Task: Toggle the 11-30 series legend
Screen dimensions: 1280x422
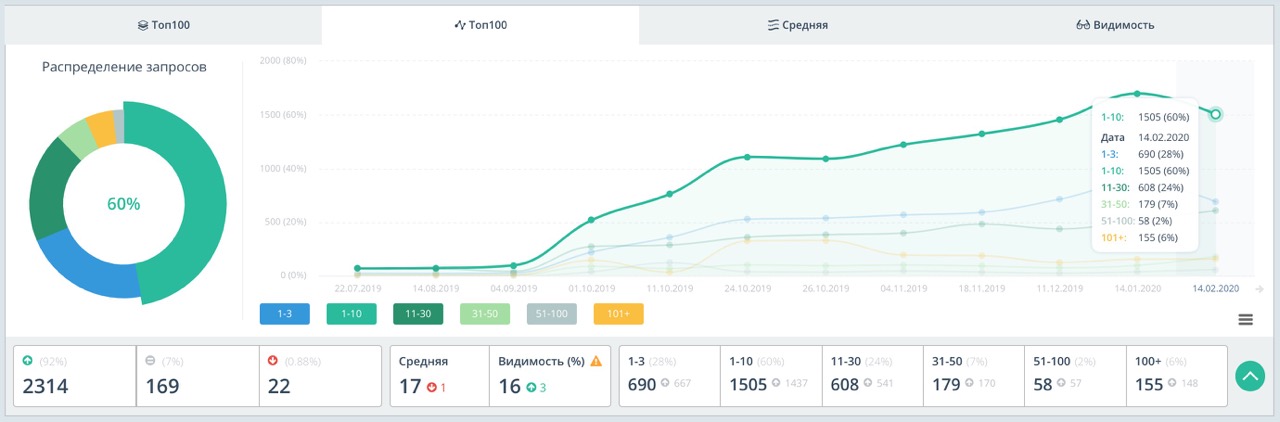Action: (x=418, y=314)
